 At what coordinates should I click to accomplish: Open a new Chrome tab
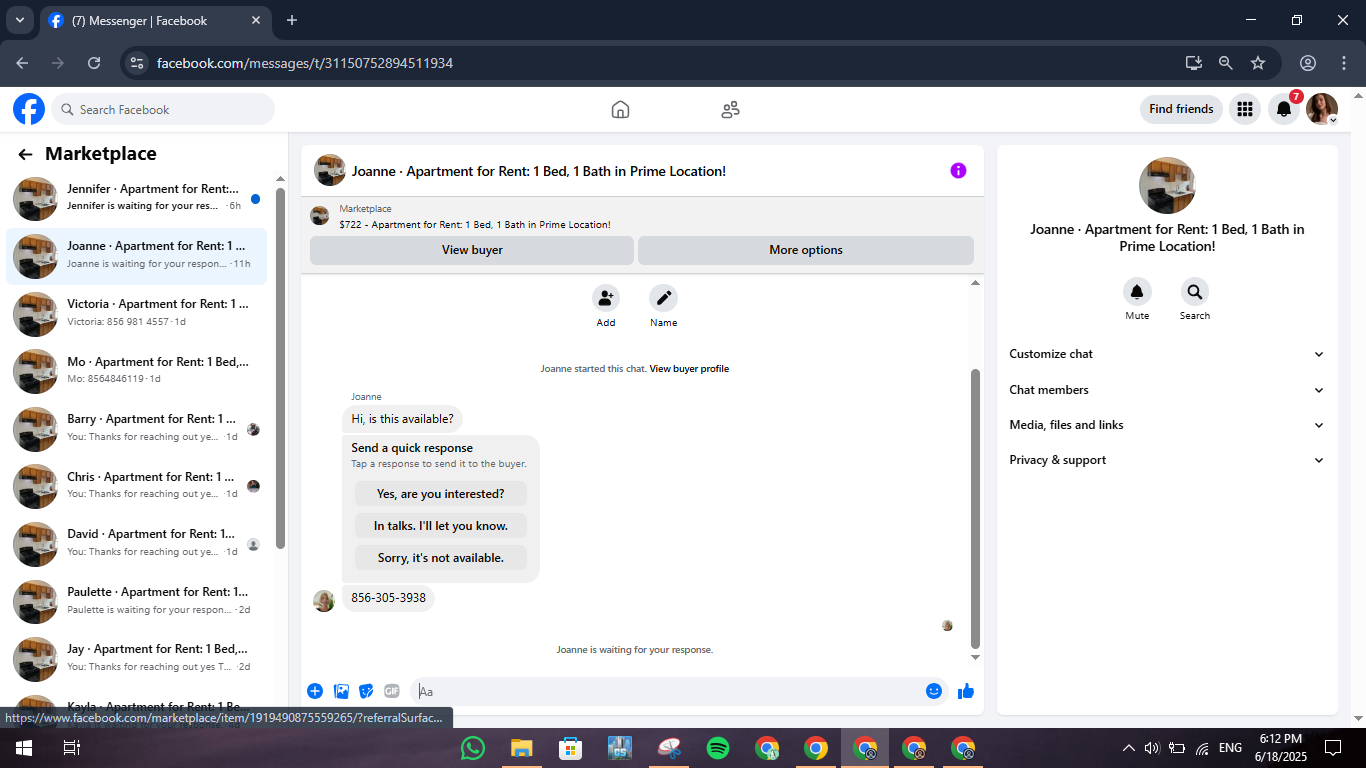pos(292,20)
